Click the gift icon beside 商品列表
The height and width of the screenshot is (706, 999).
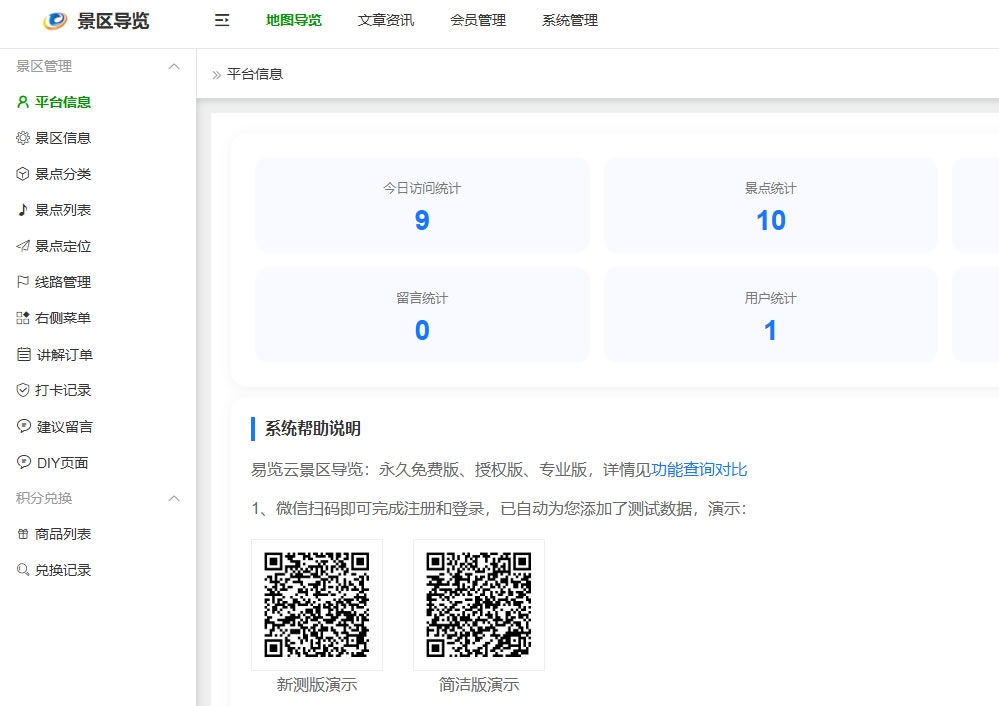23,534
